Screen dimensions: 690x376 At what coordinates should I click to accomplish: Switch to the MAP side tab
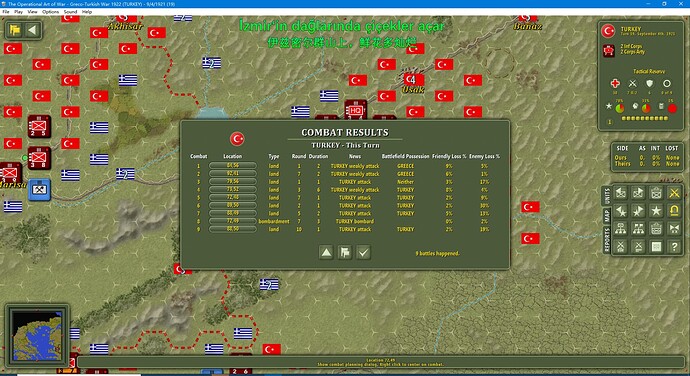607,216
